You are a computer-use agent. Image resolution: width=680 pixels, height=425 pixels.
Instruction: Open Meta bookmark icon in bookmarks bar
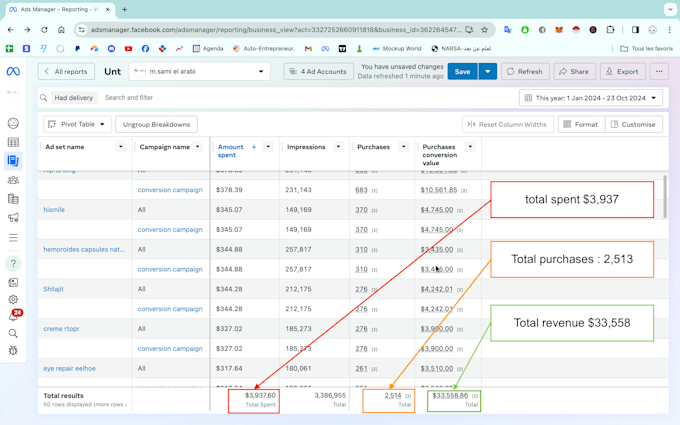pyautogui.click(x=325, y=49)
